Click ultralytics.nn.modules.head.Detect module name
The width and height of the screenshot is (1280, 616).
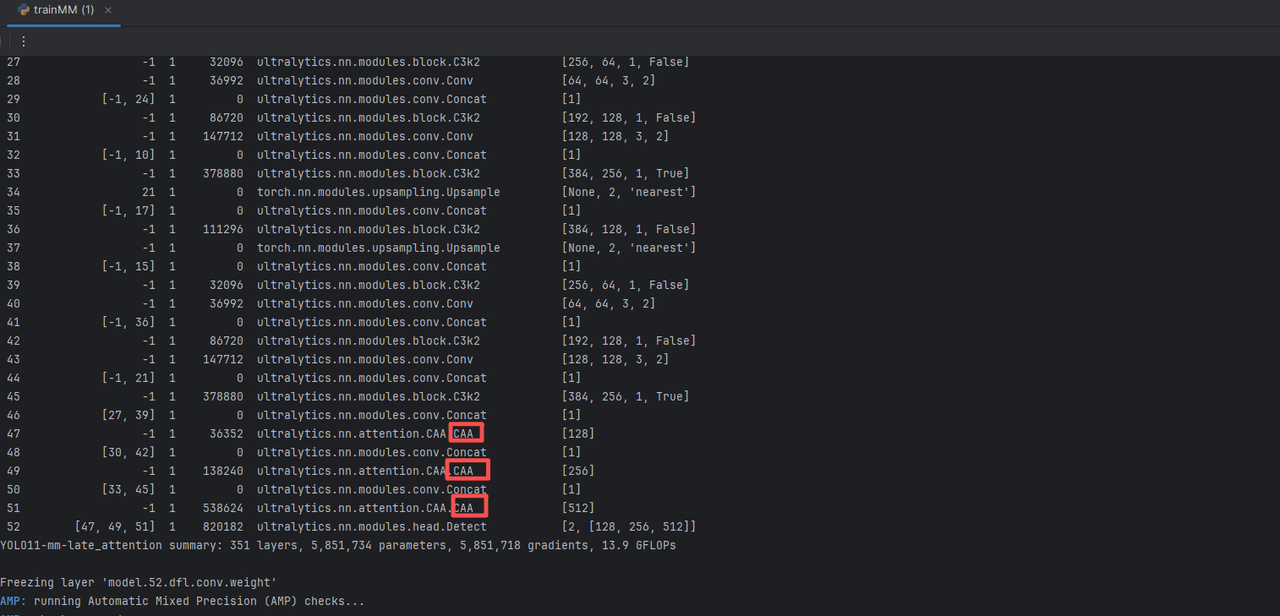[x=372, y=527]
